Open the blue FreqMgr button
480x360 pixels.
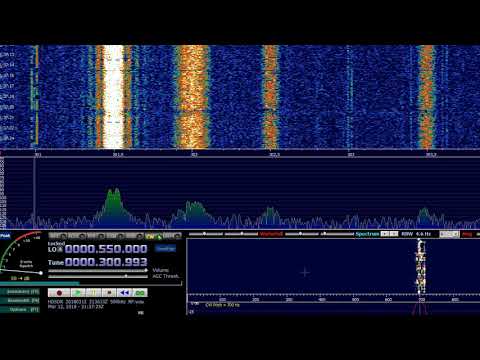coord(165,248)
